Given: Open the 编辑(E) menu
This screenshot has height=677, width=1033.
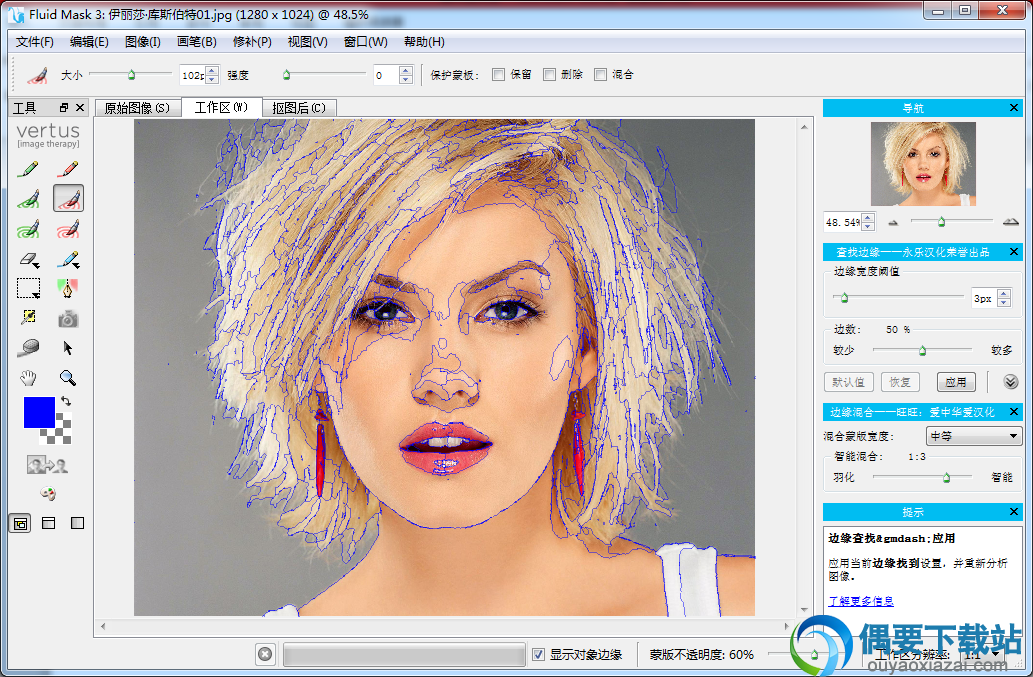Looking at the screenshot, I should (x=89, y=41).
